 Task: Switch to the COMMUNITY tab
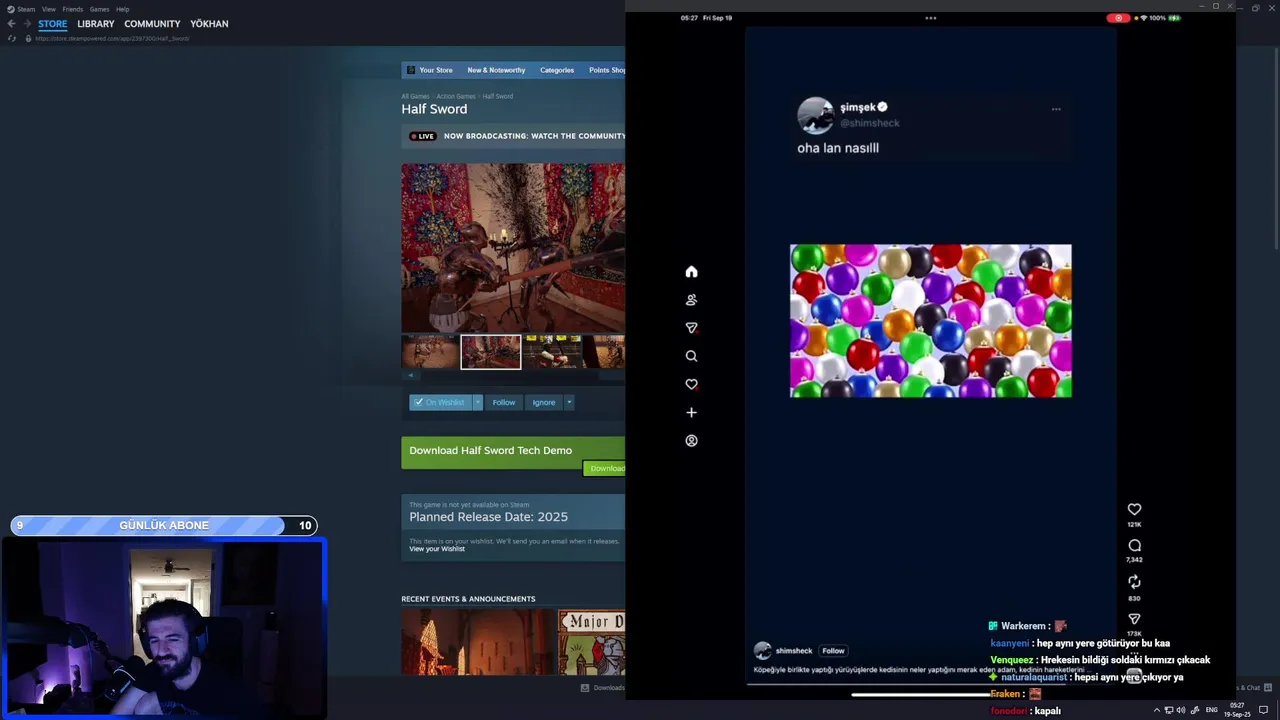[152, 24]
